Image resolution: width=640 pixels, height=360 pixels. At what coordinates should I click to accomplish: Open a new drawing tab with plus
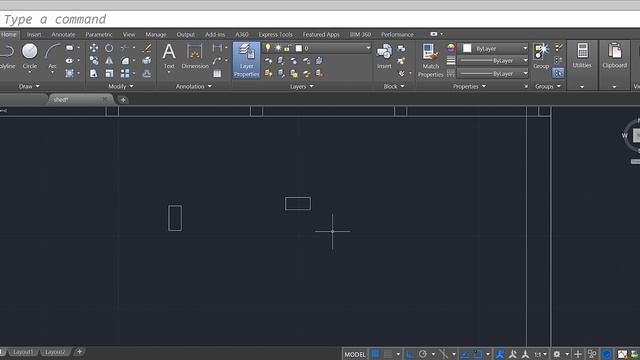point(123,100)
